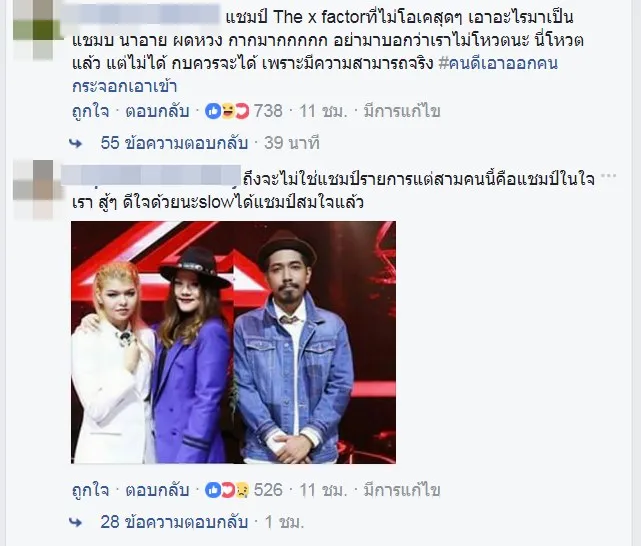The height and width of the screenshot is (546, 641).
Task: Click the reaction emoji icons on first comment
Action: 227,111
